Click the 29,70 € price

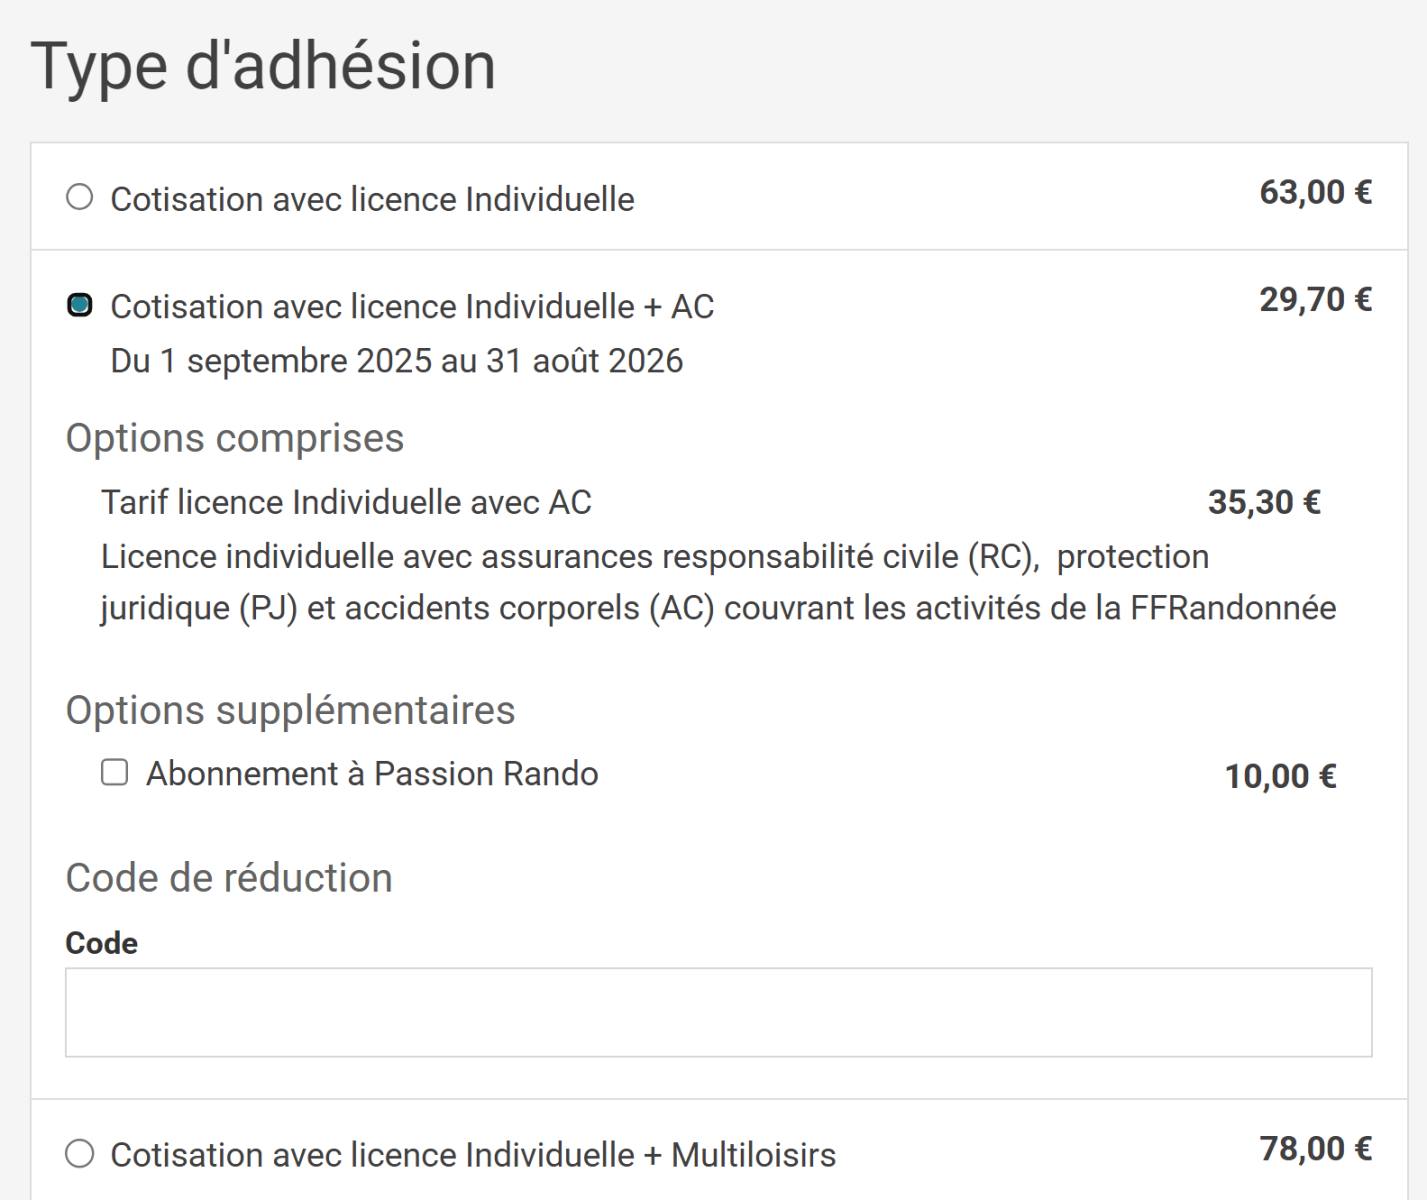coord(1315,299)
